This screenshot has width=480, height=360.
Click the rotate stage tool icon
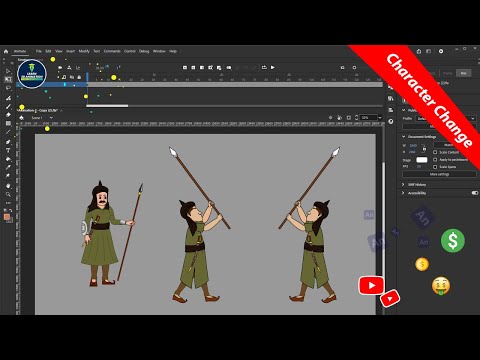pos(339,118)
